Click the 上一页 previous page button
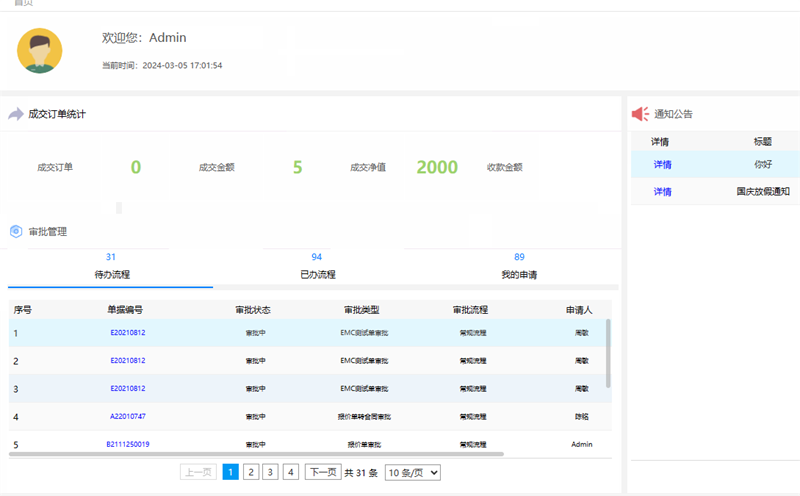 pos(197,472)
